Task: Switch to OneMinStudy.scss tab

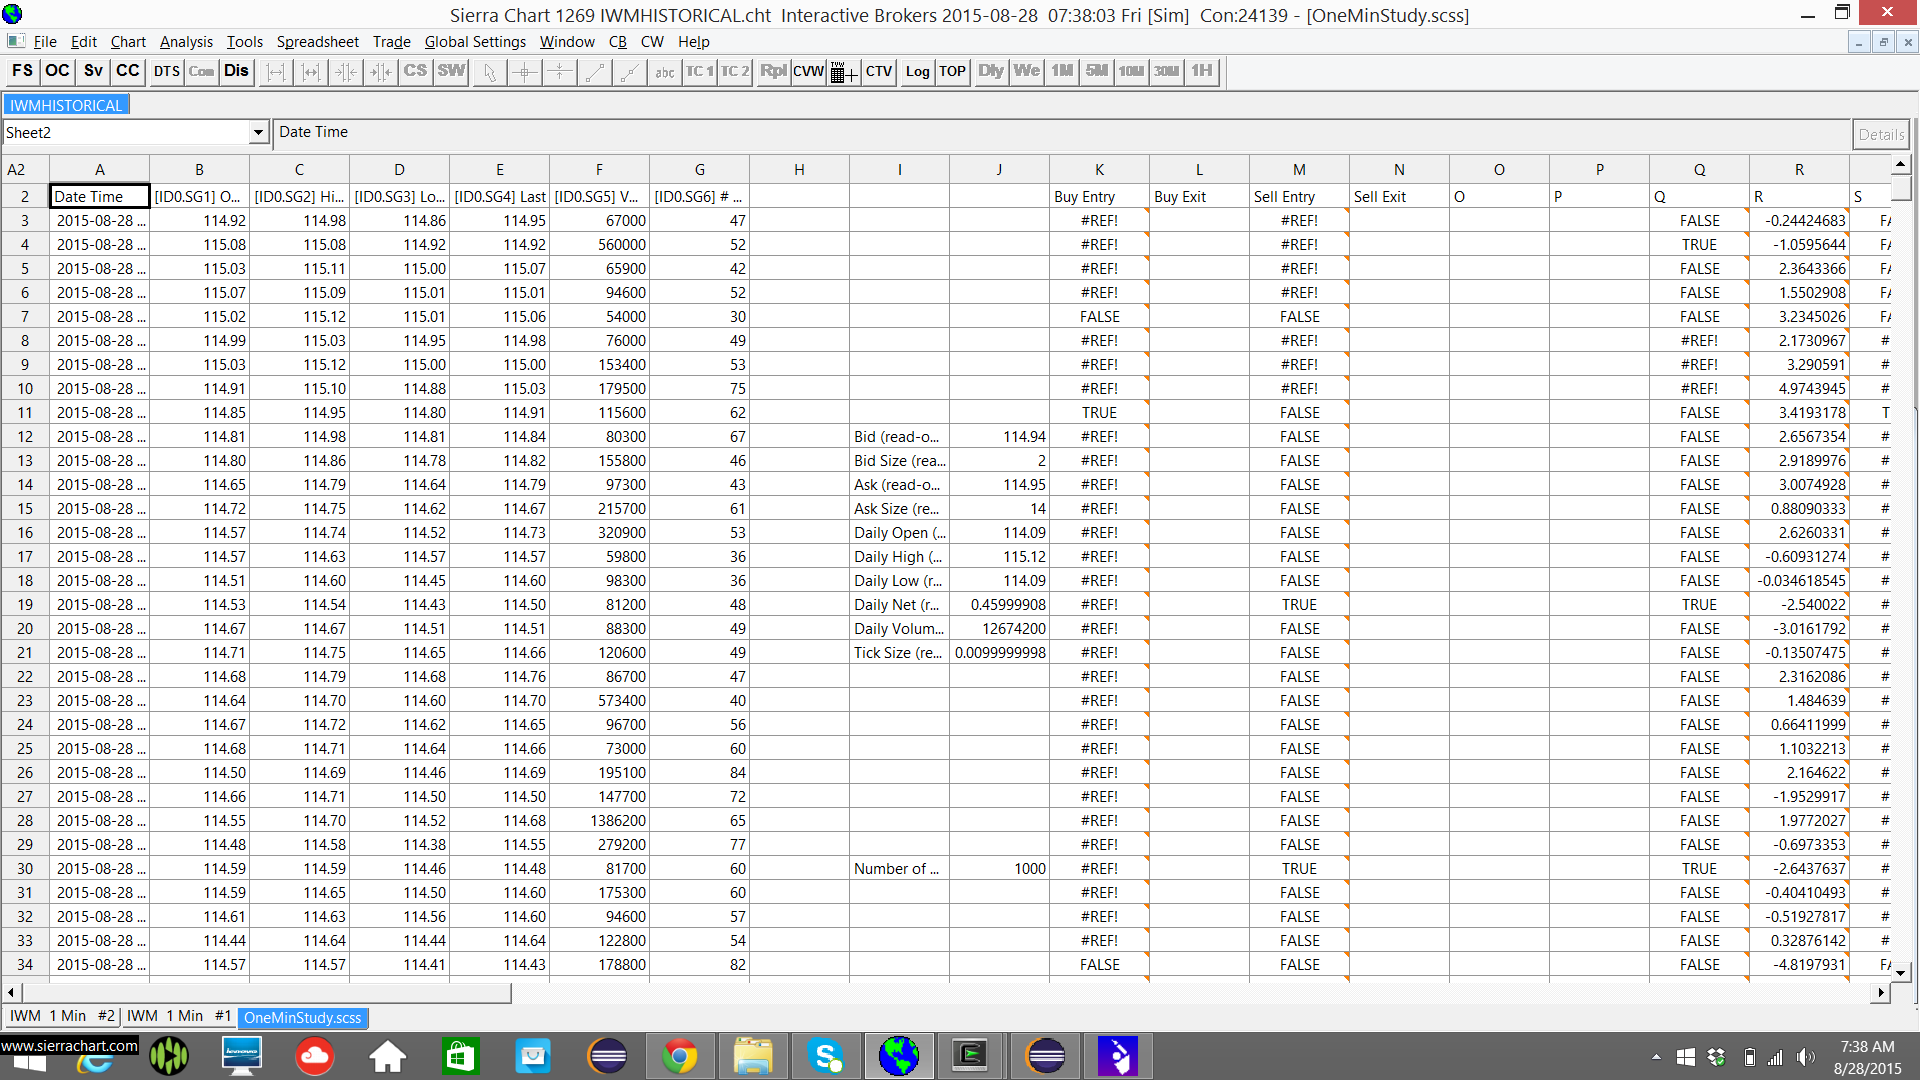Action: (302, 1017)
